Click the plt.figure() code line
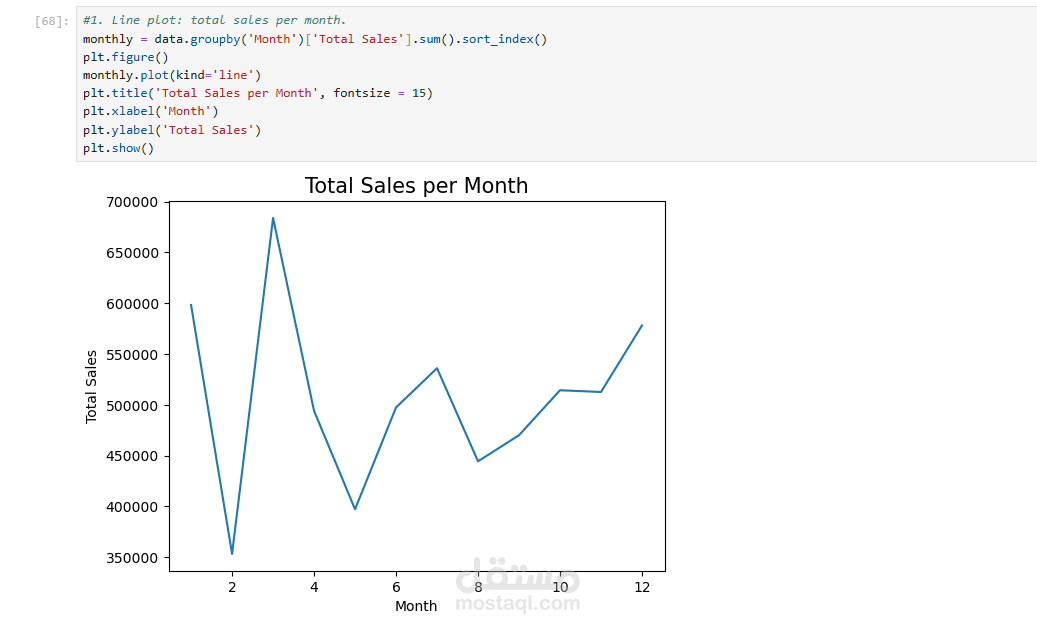1037x627 pixels. click(x=125, y=57)
